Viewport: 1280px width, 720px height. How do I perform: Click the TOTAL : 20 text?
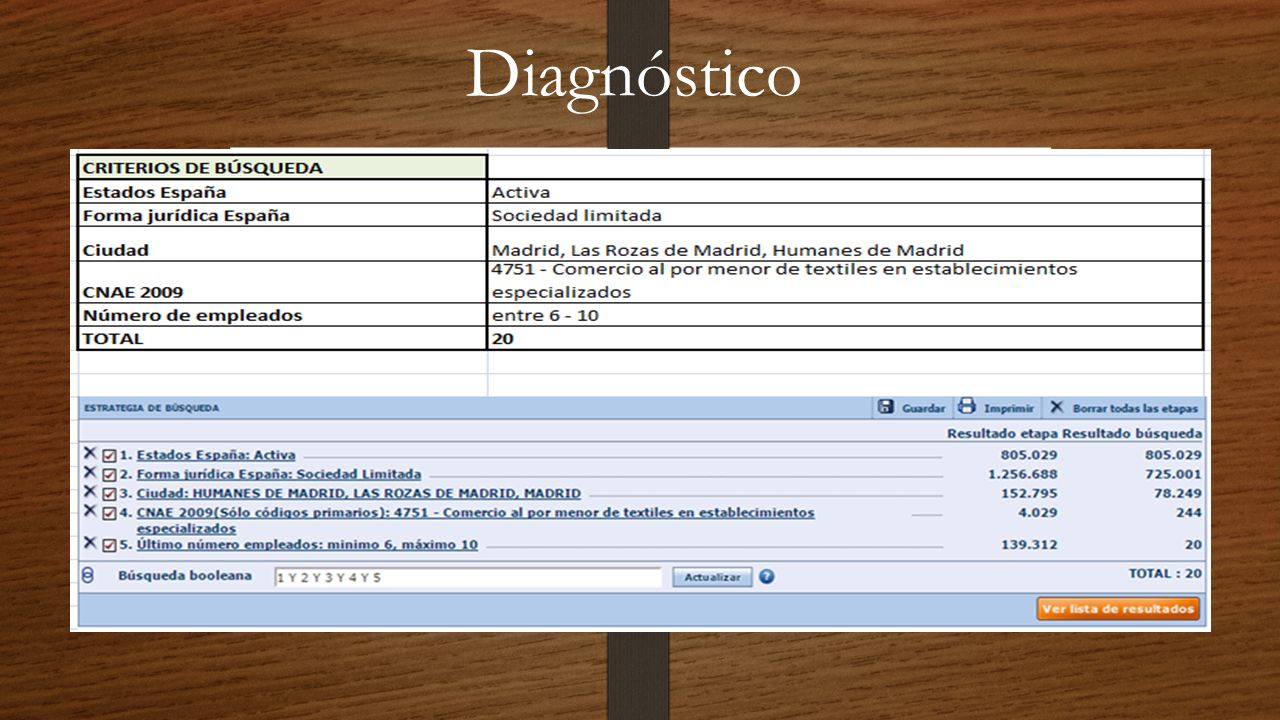tap(1165, 574)
